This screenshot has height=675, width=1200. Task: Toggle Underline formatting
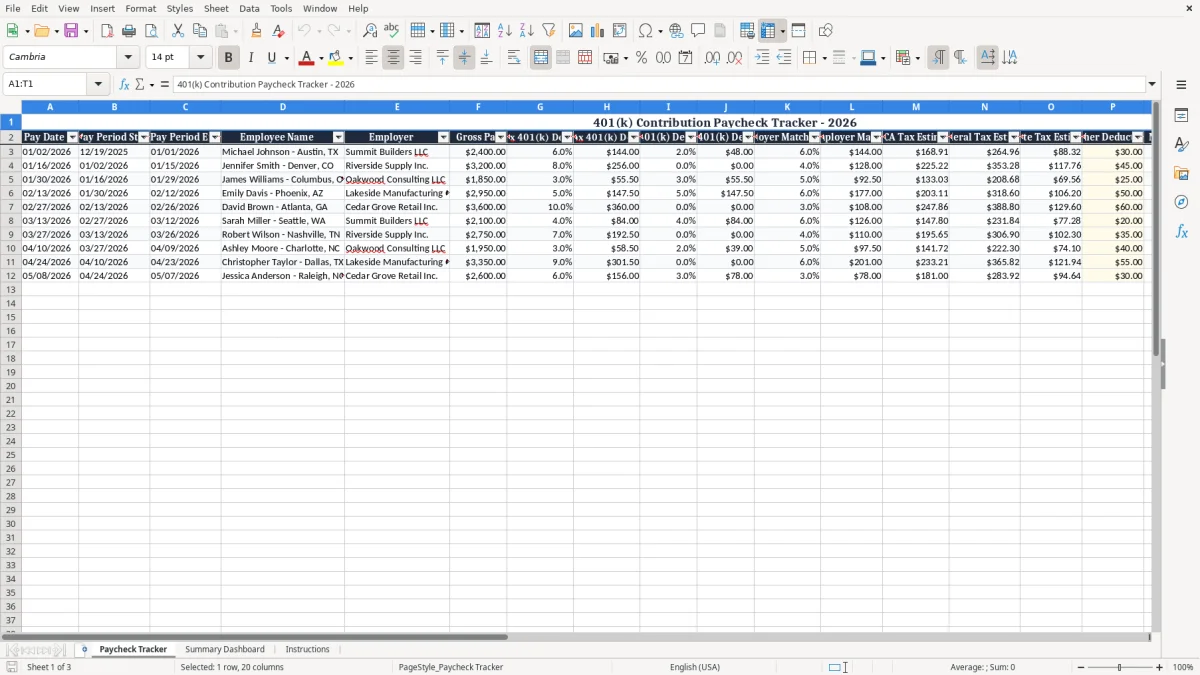pyautogui.click(x=272, y=58)
